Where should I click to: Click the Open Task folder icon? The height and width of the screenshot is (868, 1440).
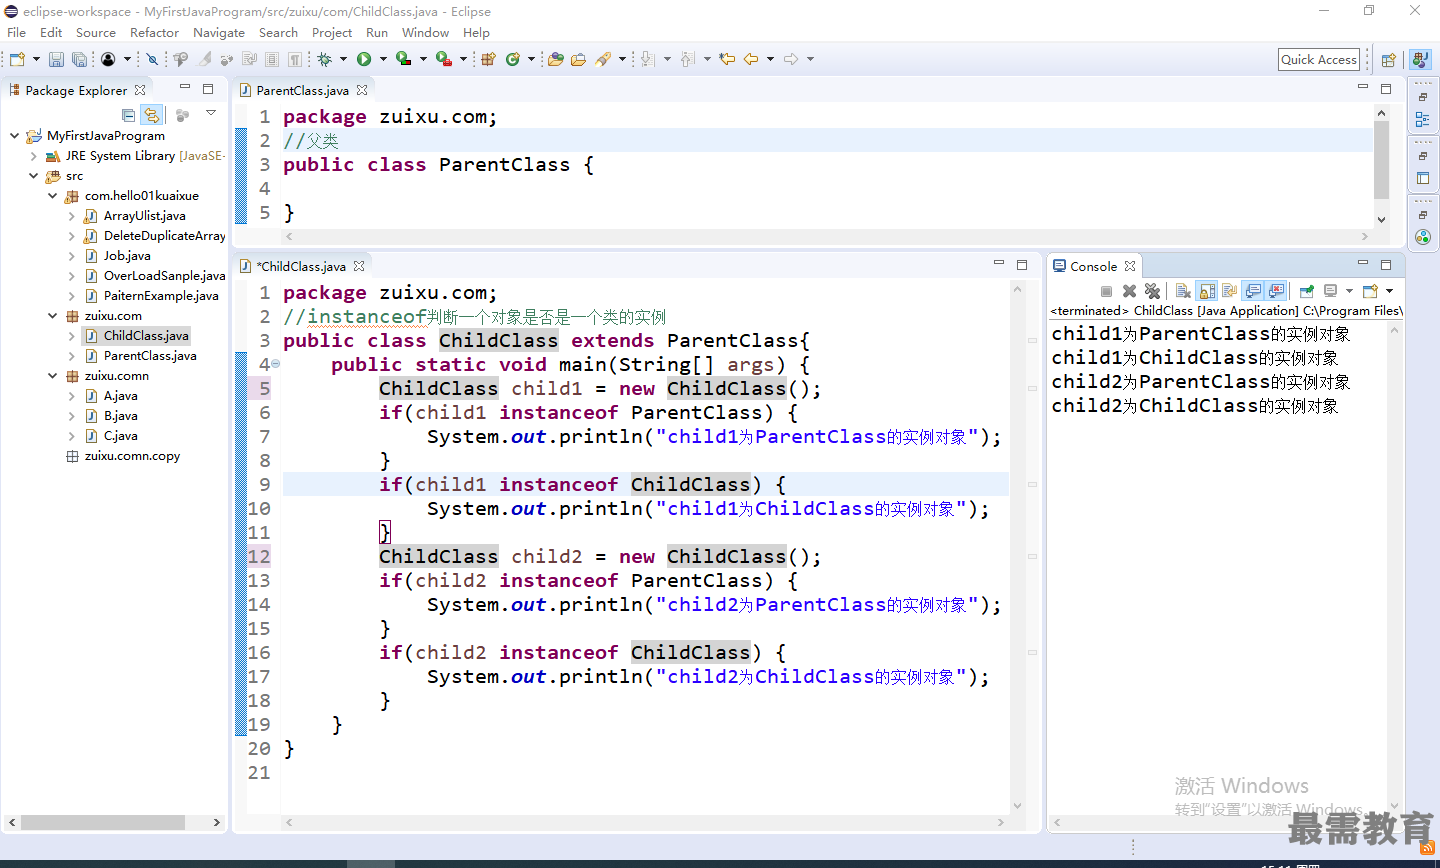(x=578, y=59)
